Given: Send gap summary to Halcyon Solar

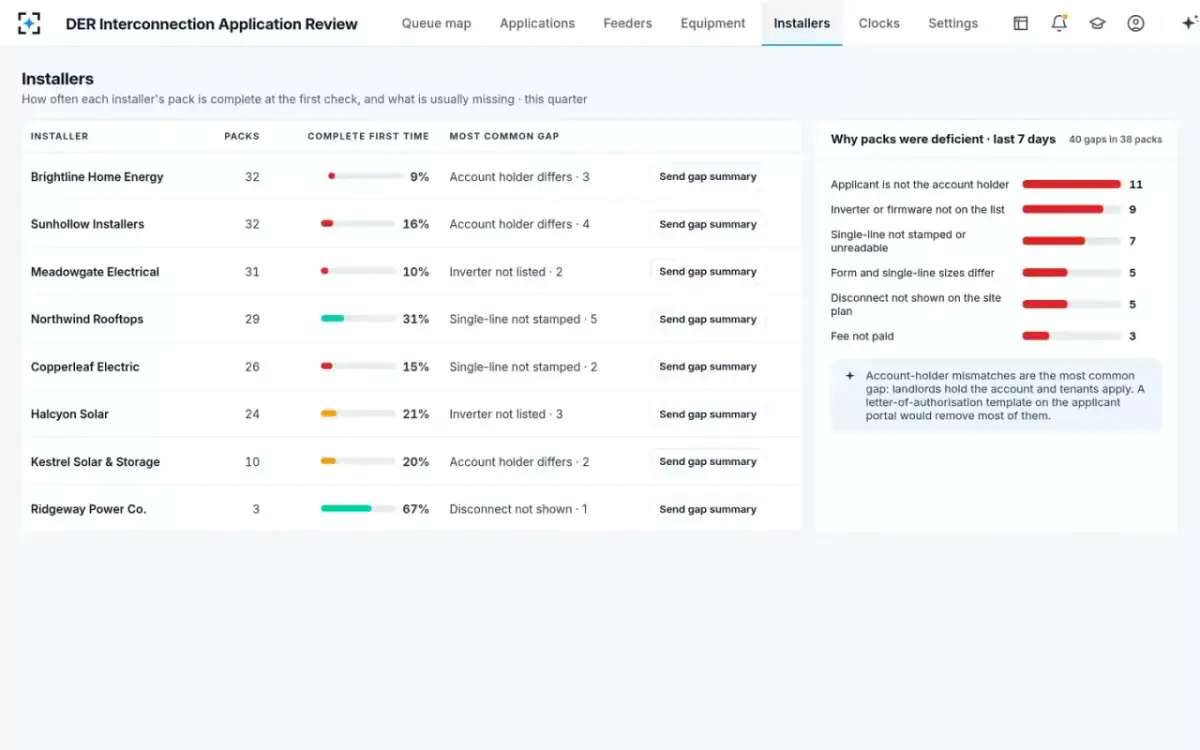Looking at the screenshot, I should tap(707, 414).
